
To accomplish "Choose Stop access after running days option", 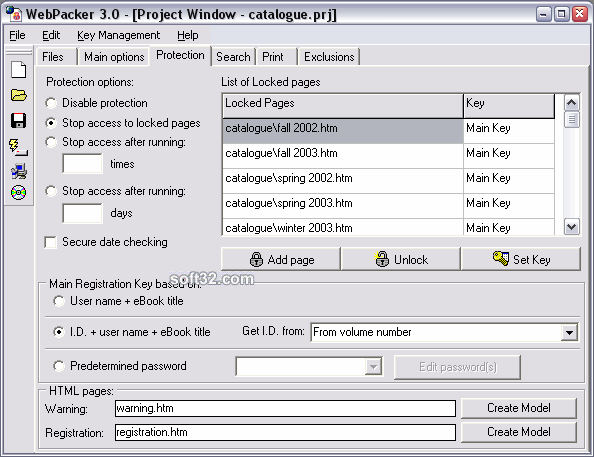I will pyautogui.click(x=51, y=191).
